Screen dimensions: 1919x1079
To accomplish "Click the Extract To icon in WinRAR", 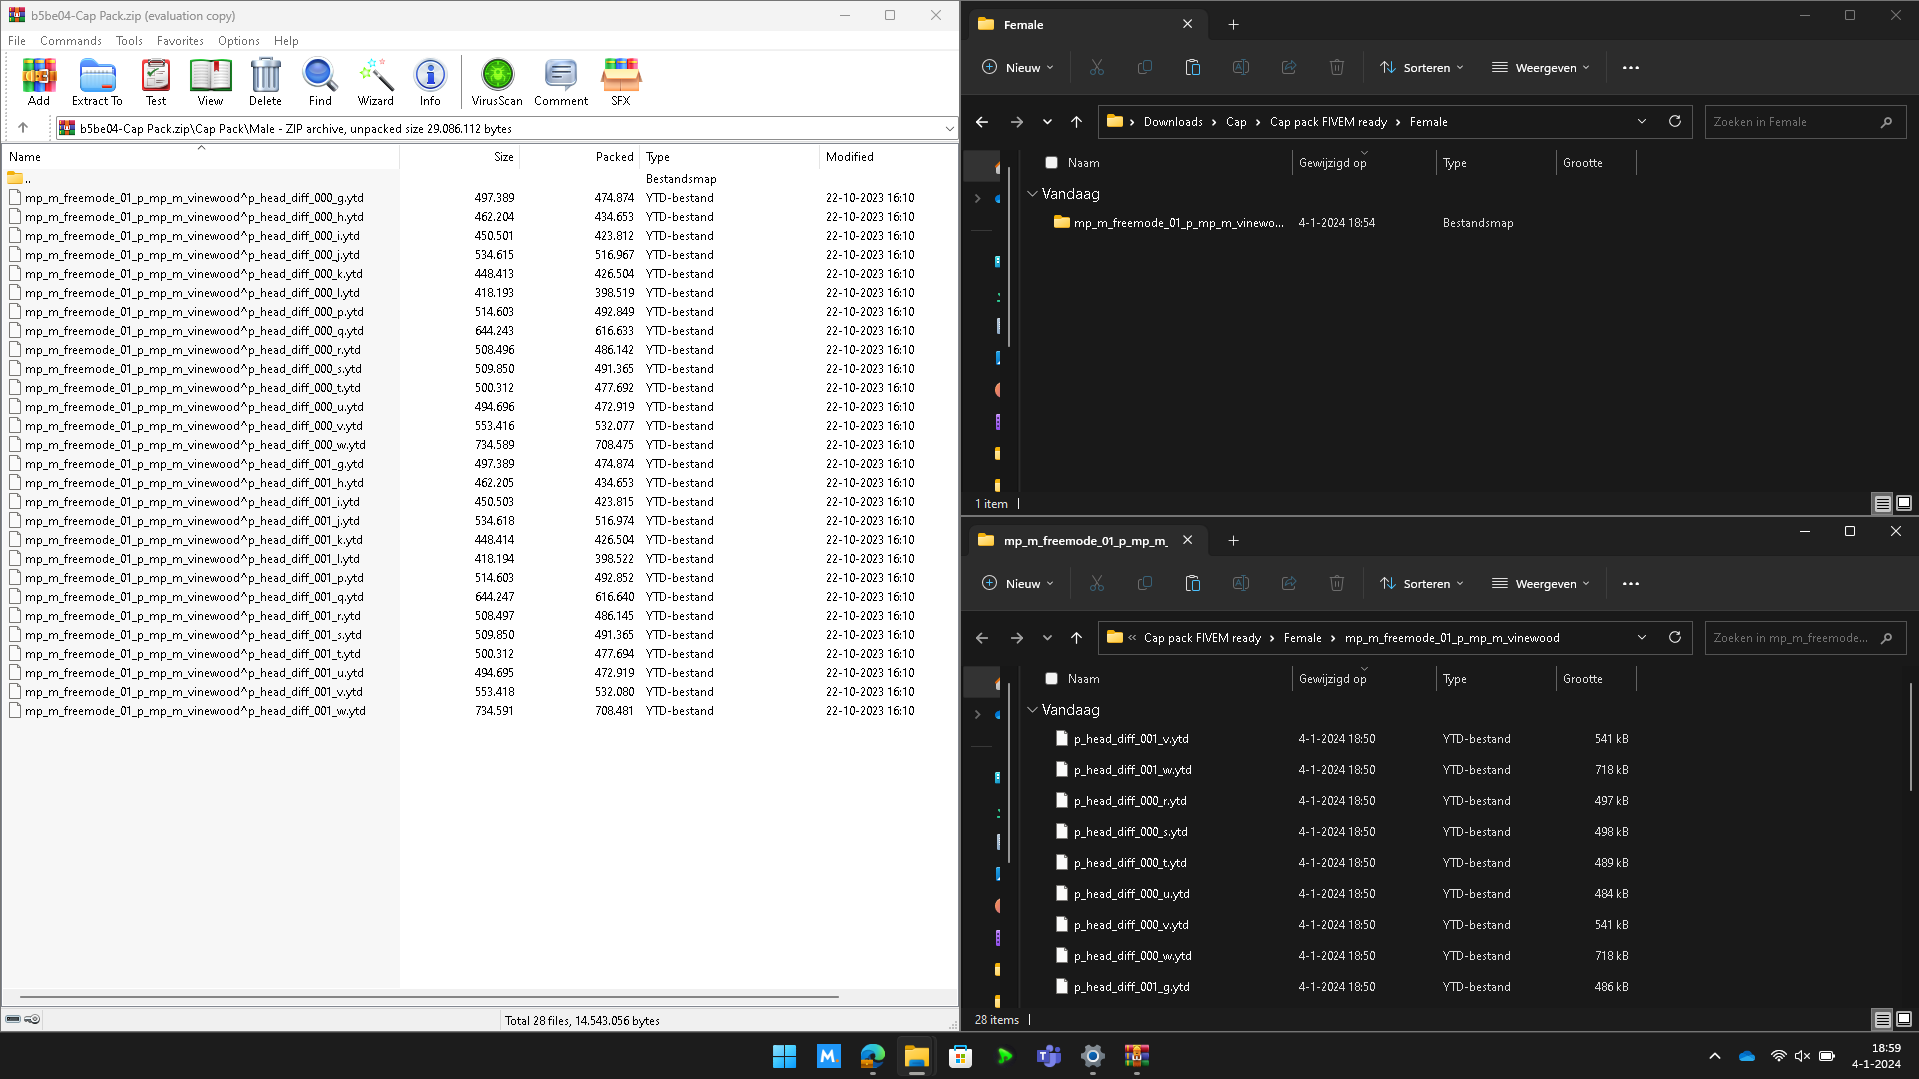I will coord(97,82).
